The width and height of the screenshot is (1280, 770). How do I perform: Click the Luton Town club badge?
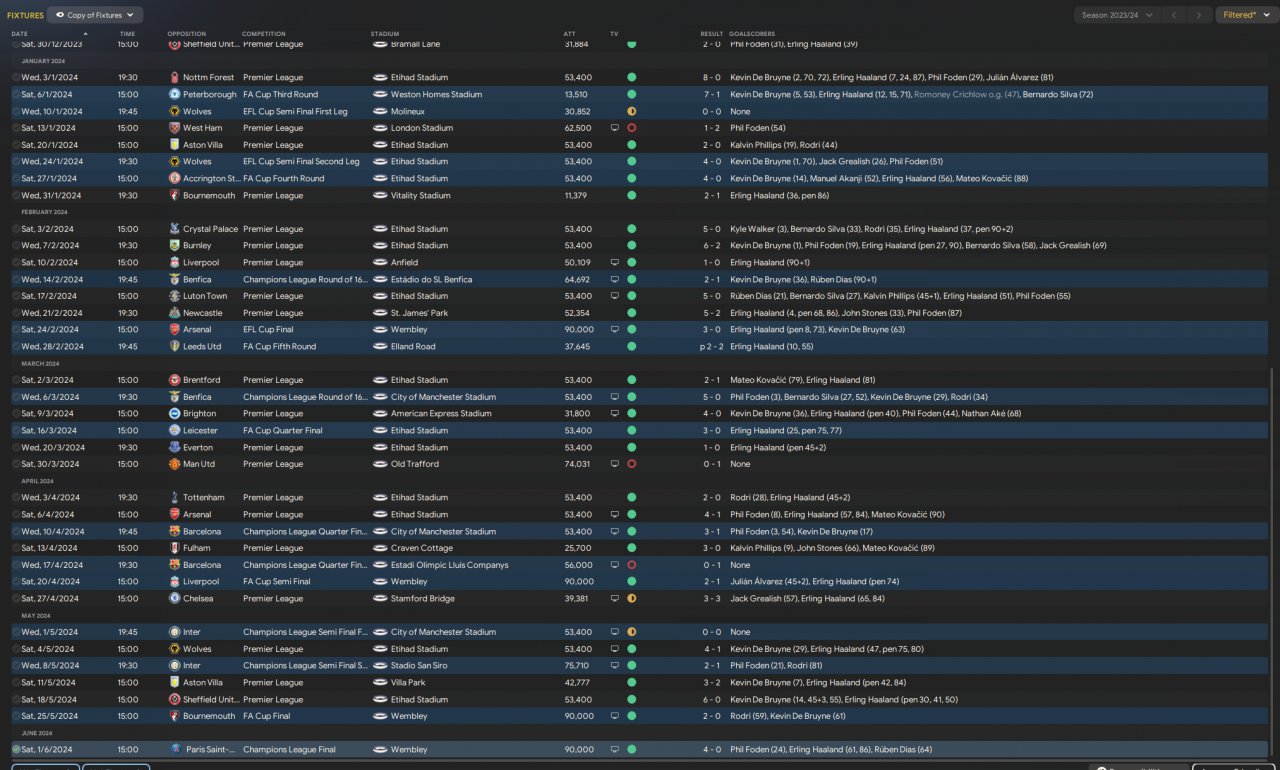pyautogui.click(x=174, y=296)
